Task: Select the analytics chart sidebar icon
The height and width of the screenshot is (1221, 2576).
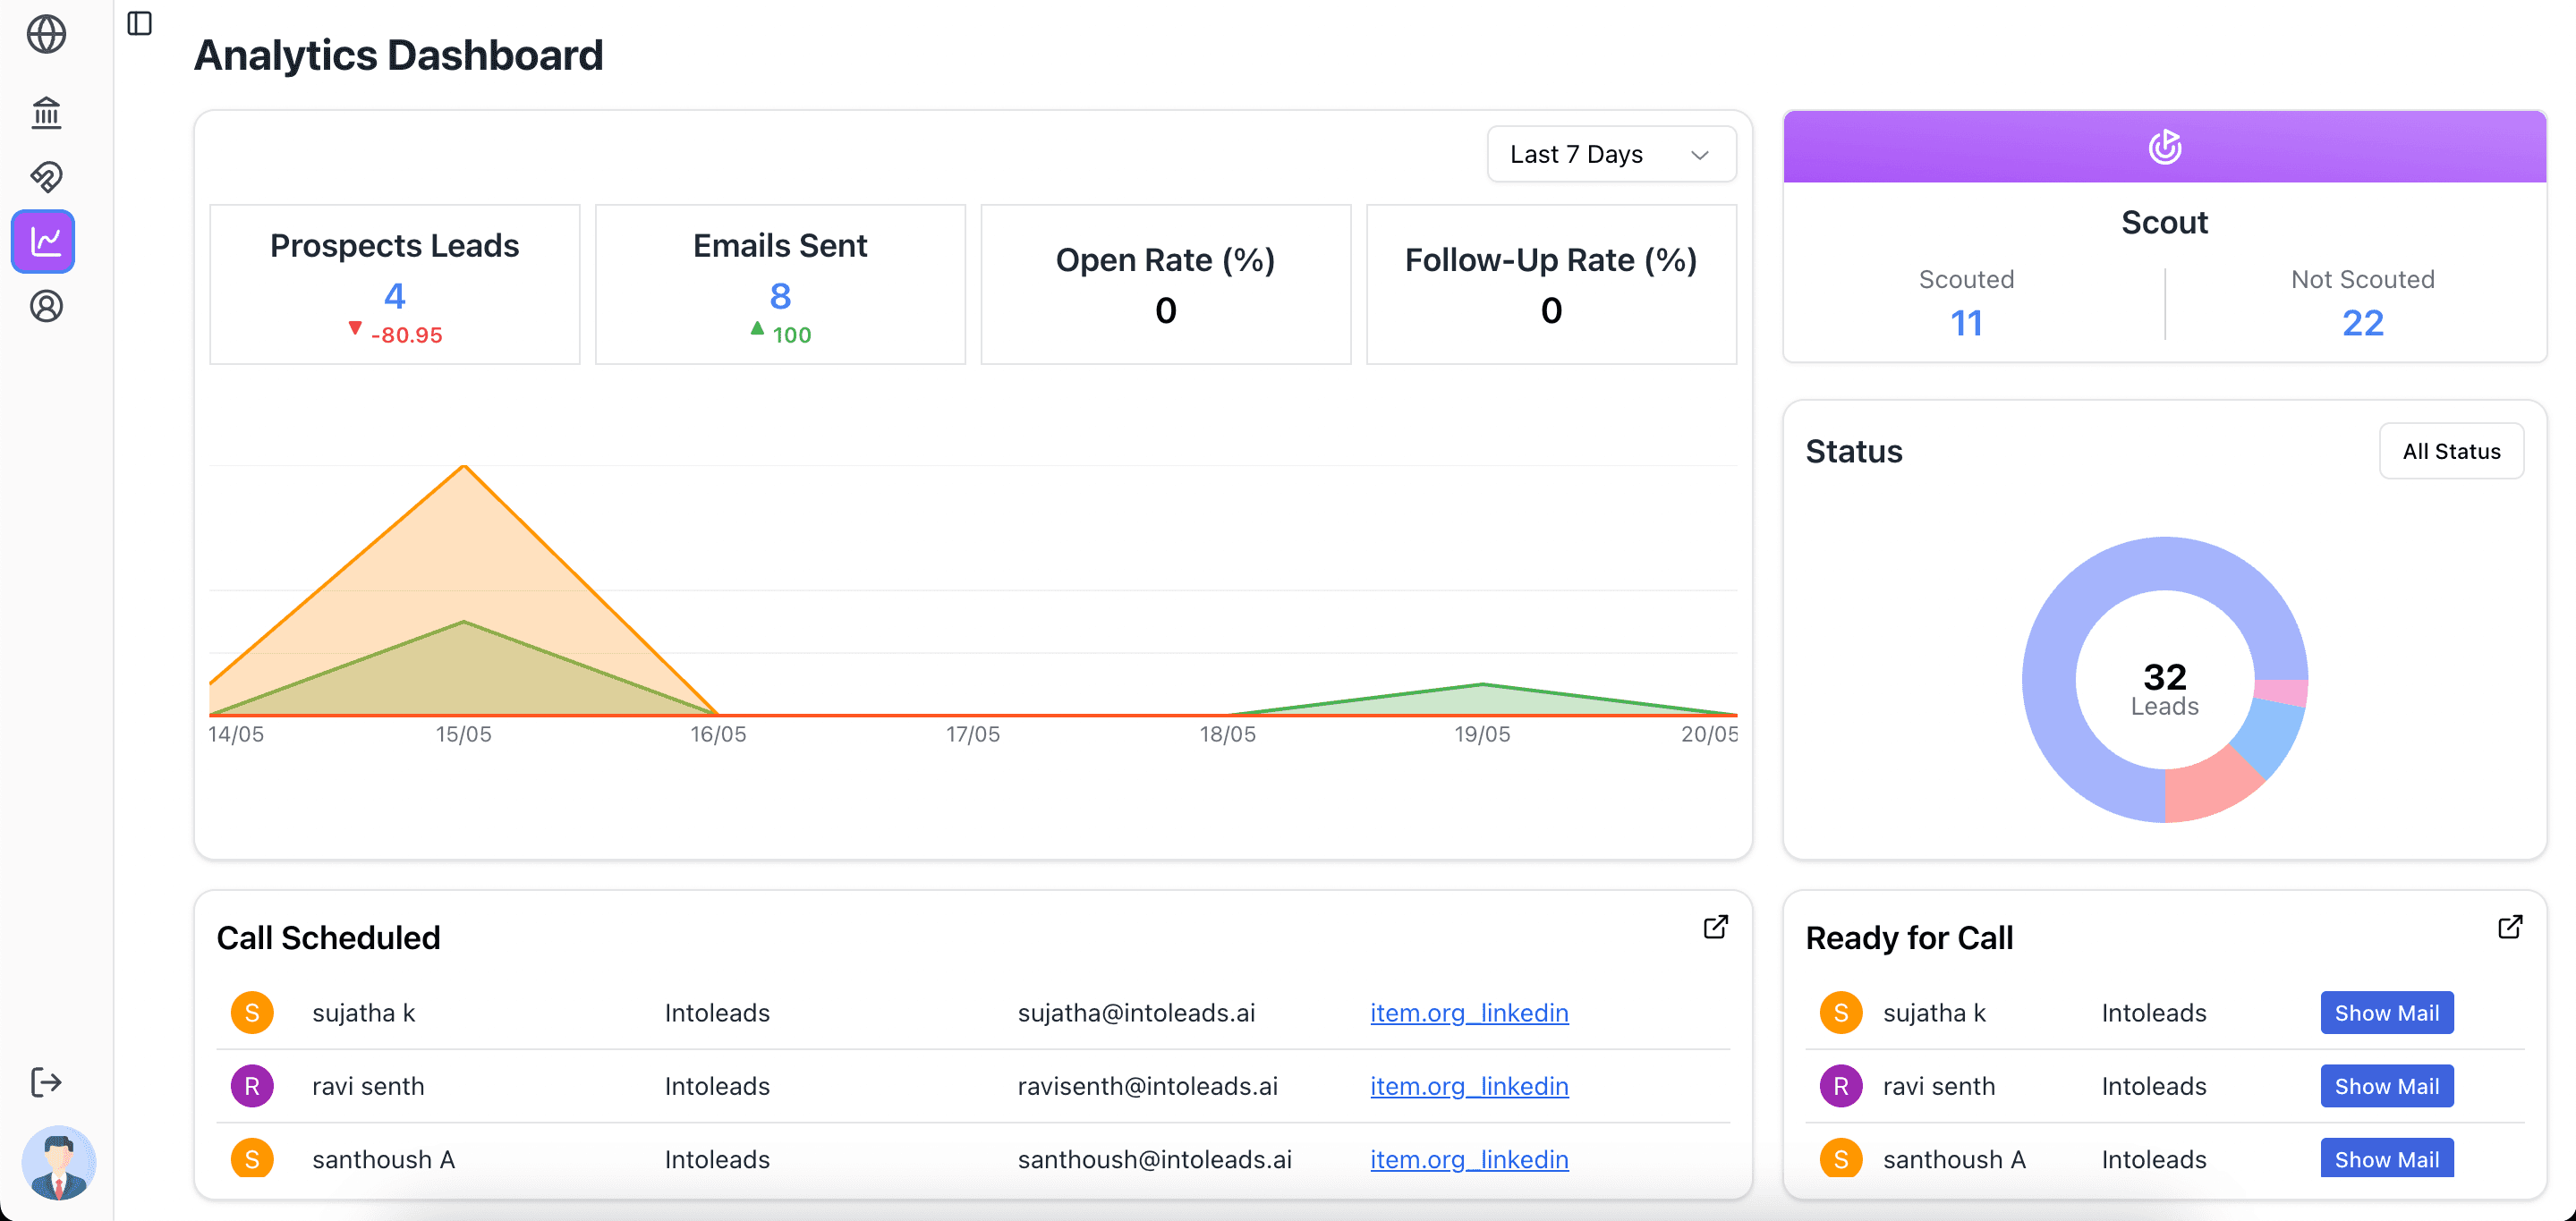Action: pos(44,241)
